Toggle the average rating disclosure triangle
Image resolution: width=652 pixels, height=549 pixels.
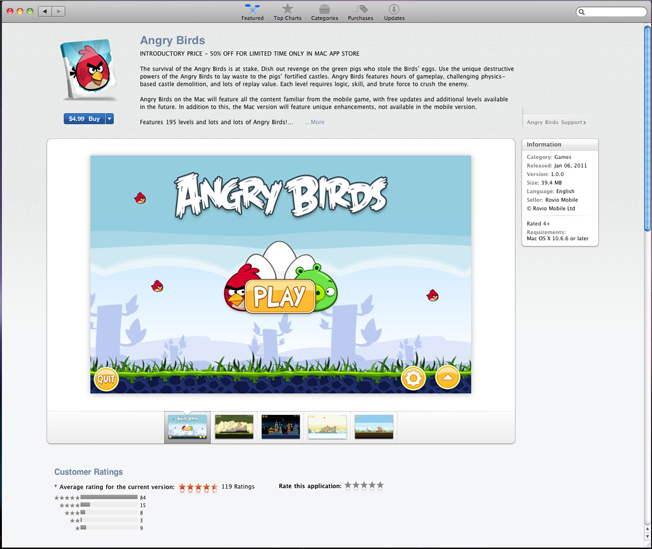point(56,486)
